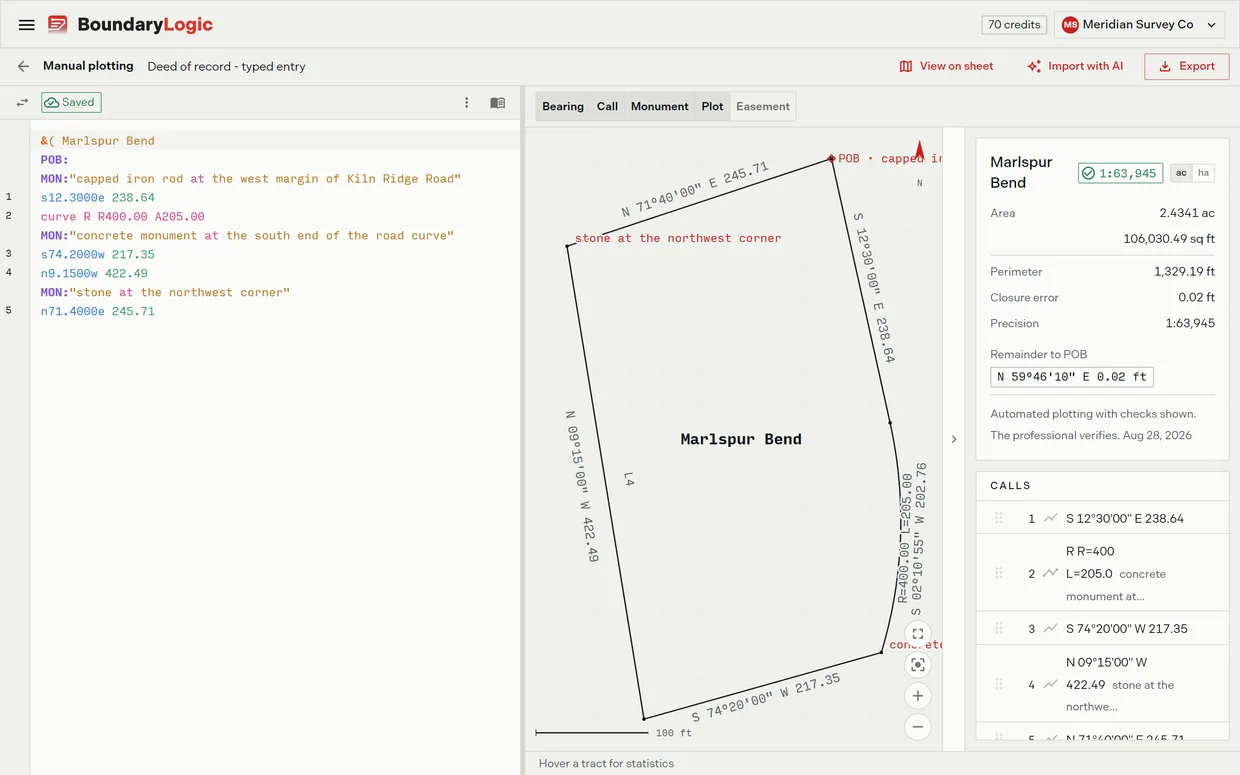Select the curve call row R=400 L=205.0

[1102, 573]
